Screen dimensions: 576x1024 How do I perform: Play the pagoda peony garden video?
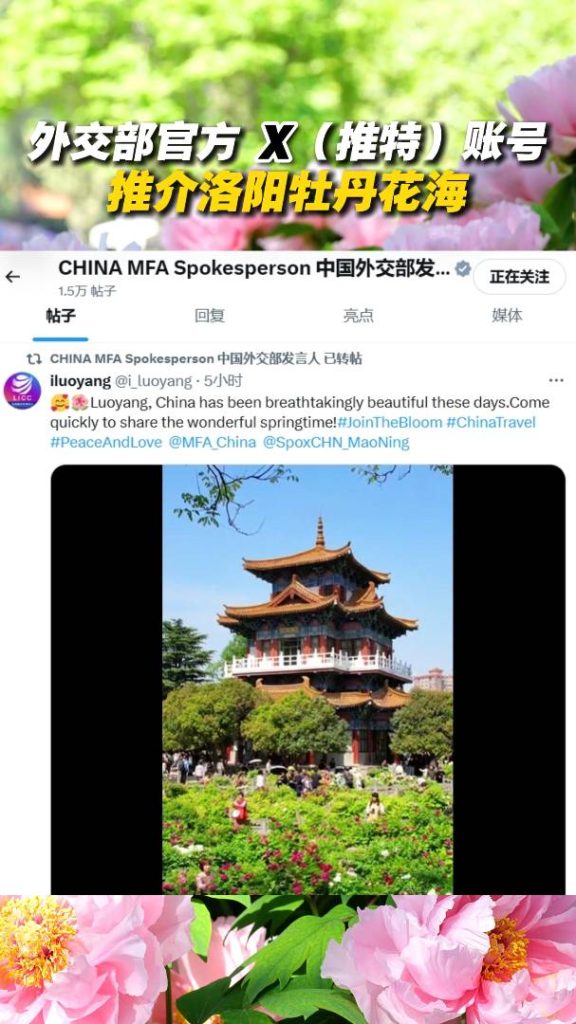(x=308, y=679)
